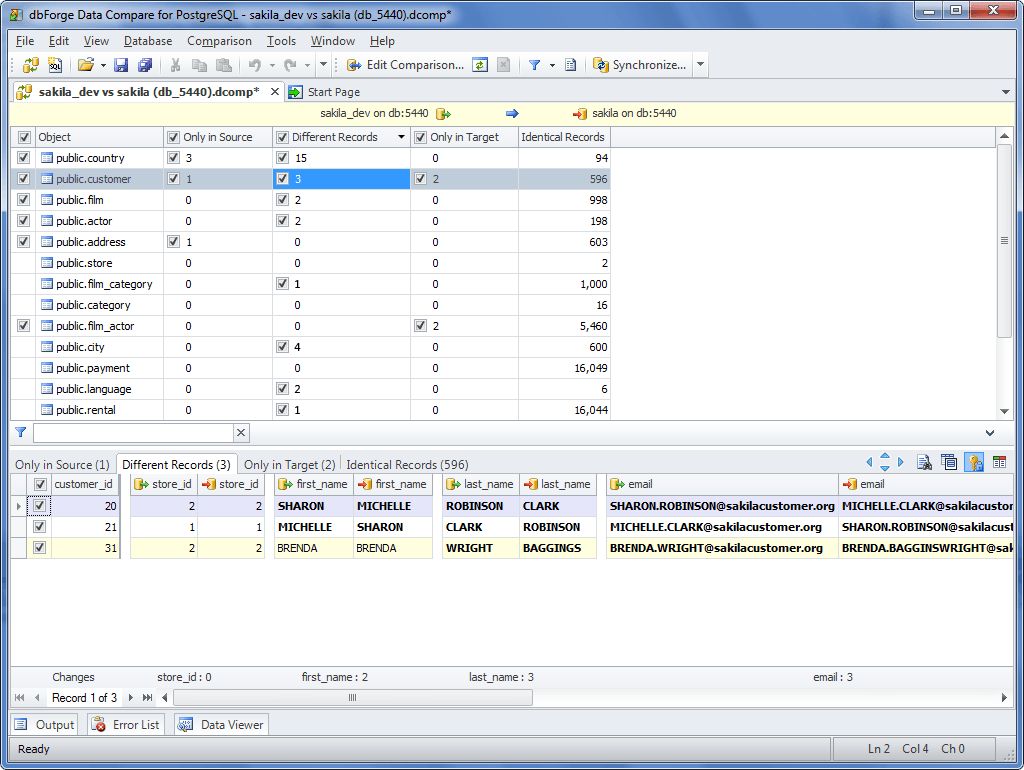The image size is (1024, 770).
Task: Uncheck Only in Target checkbox for public.film_actor
Action: click(x=421, y=325)
